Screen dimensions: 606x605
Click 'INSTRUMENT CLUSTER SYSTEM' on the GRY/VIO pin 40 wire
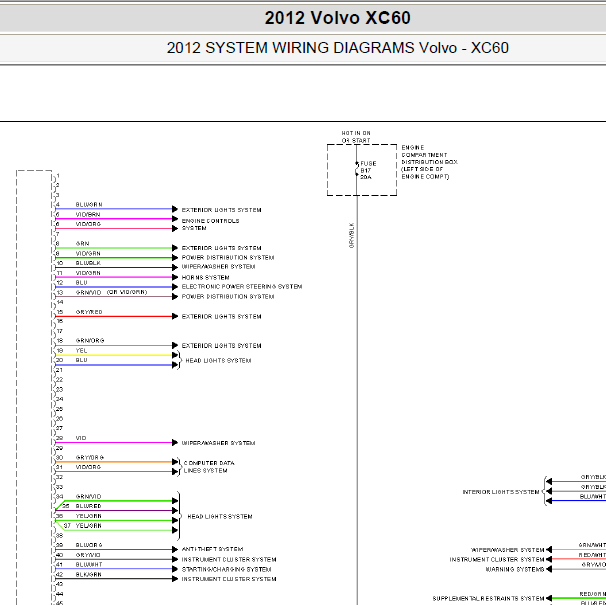(229, 559)
